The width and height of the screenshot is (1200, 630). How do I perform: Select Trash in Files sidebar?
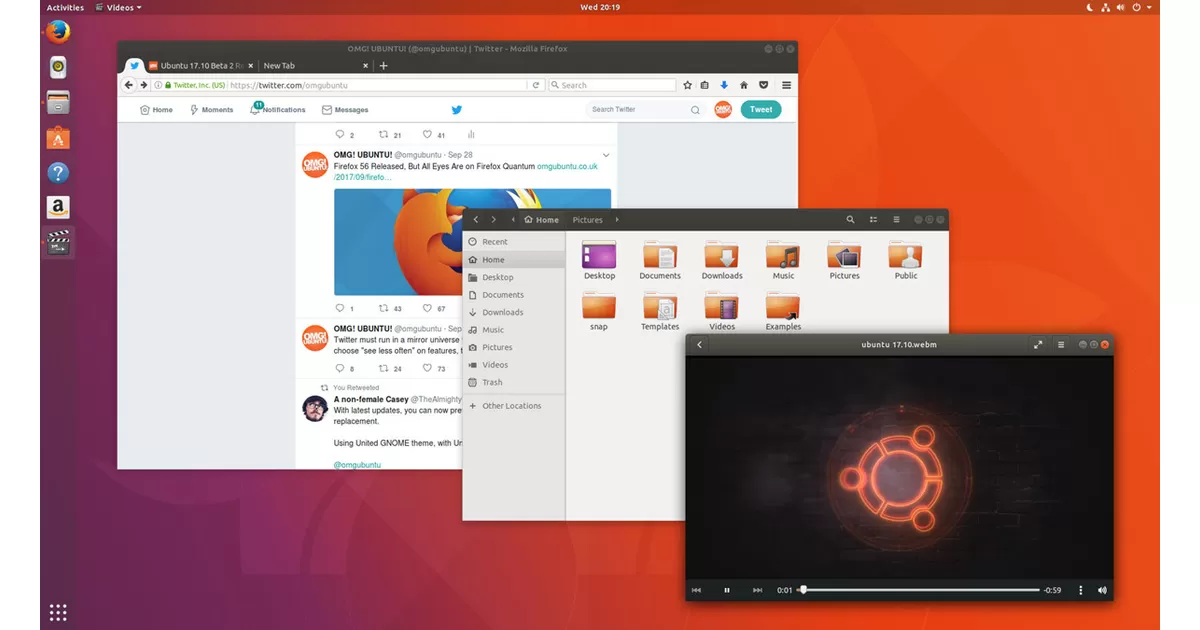(x=514, y=382)
